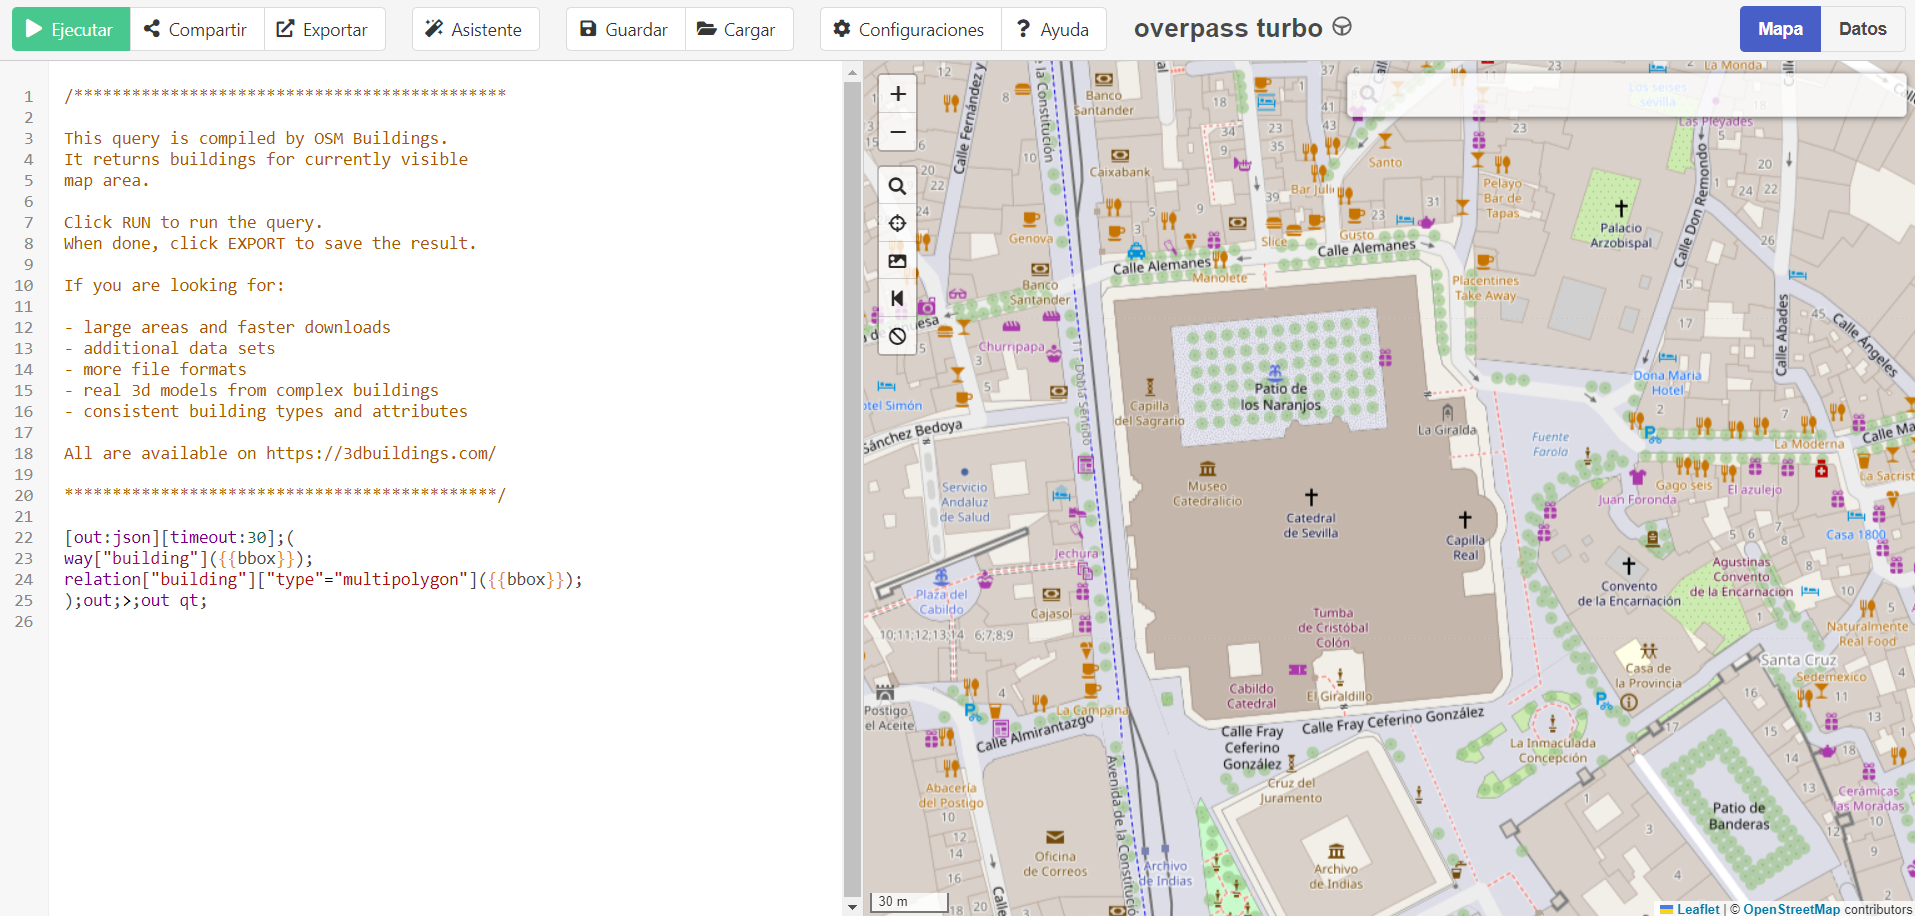The width and height of the screenshot is (1915, 916).
Task: Save query with Guardar
Action: 625,29
